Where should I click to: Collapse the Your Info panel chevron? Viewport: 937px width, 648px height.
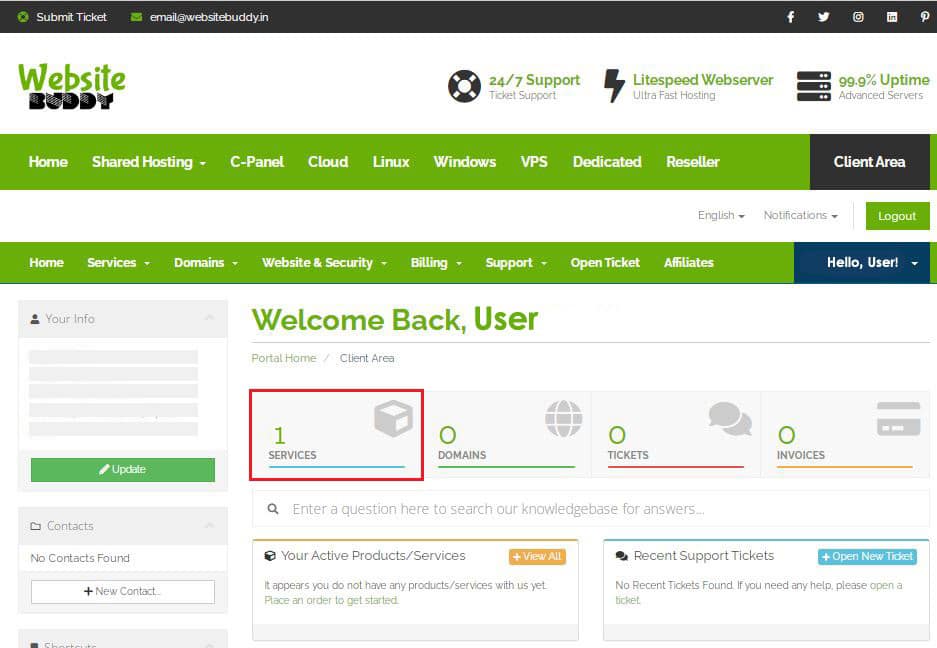tap(209, 318)
